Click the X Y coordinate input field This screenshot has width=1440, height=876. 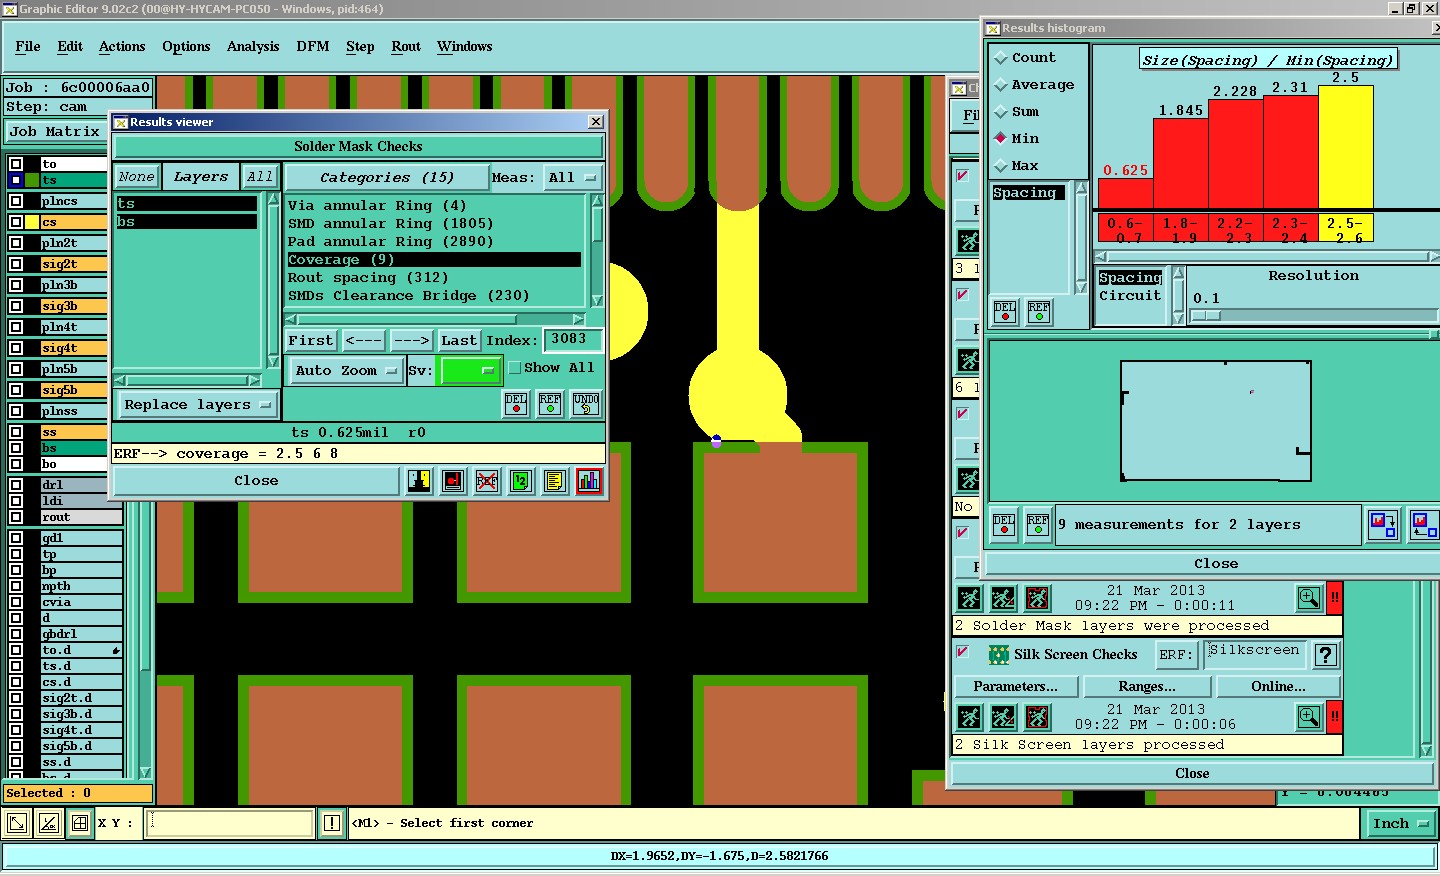tap(231, 823)
